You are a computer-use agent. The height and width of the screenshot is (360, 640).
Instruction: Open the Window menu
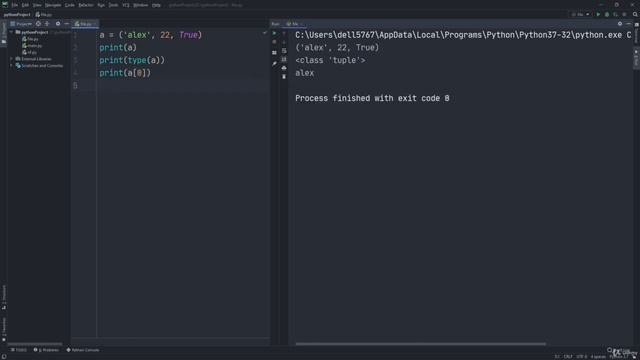click(x=141, y=5)
